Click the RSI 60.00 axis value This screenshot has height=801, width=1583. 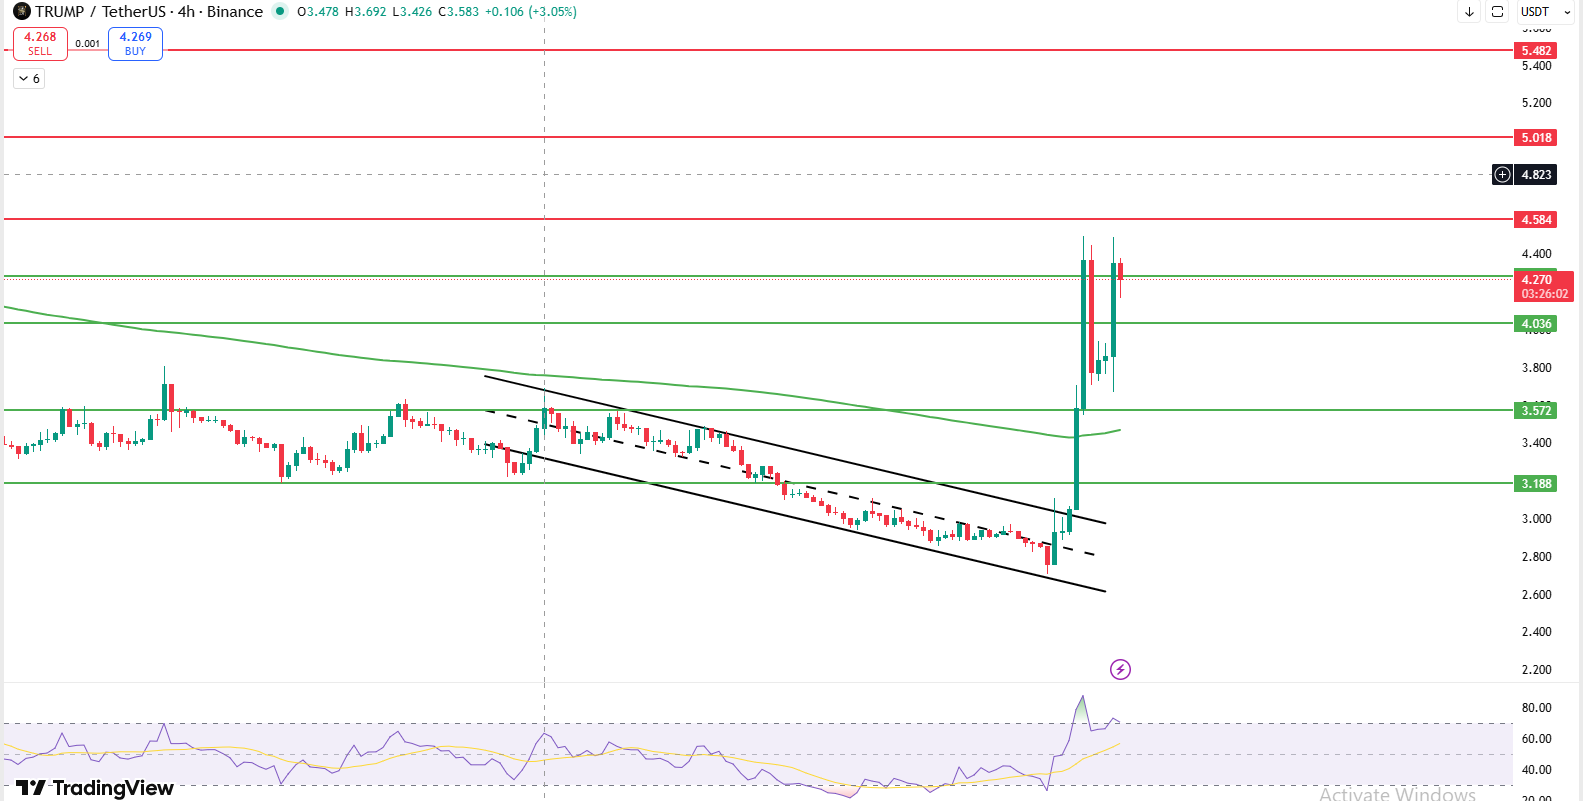pos(1536,739)
